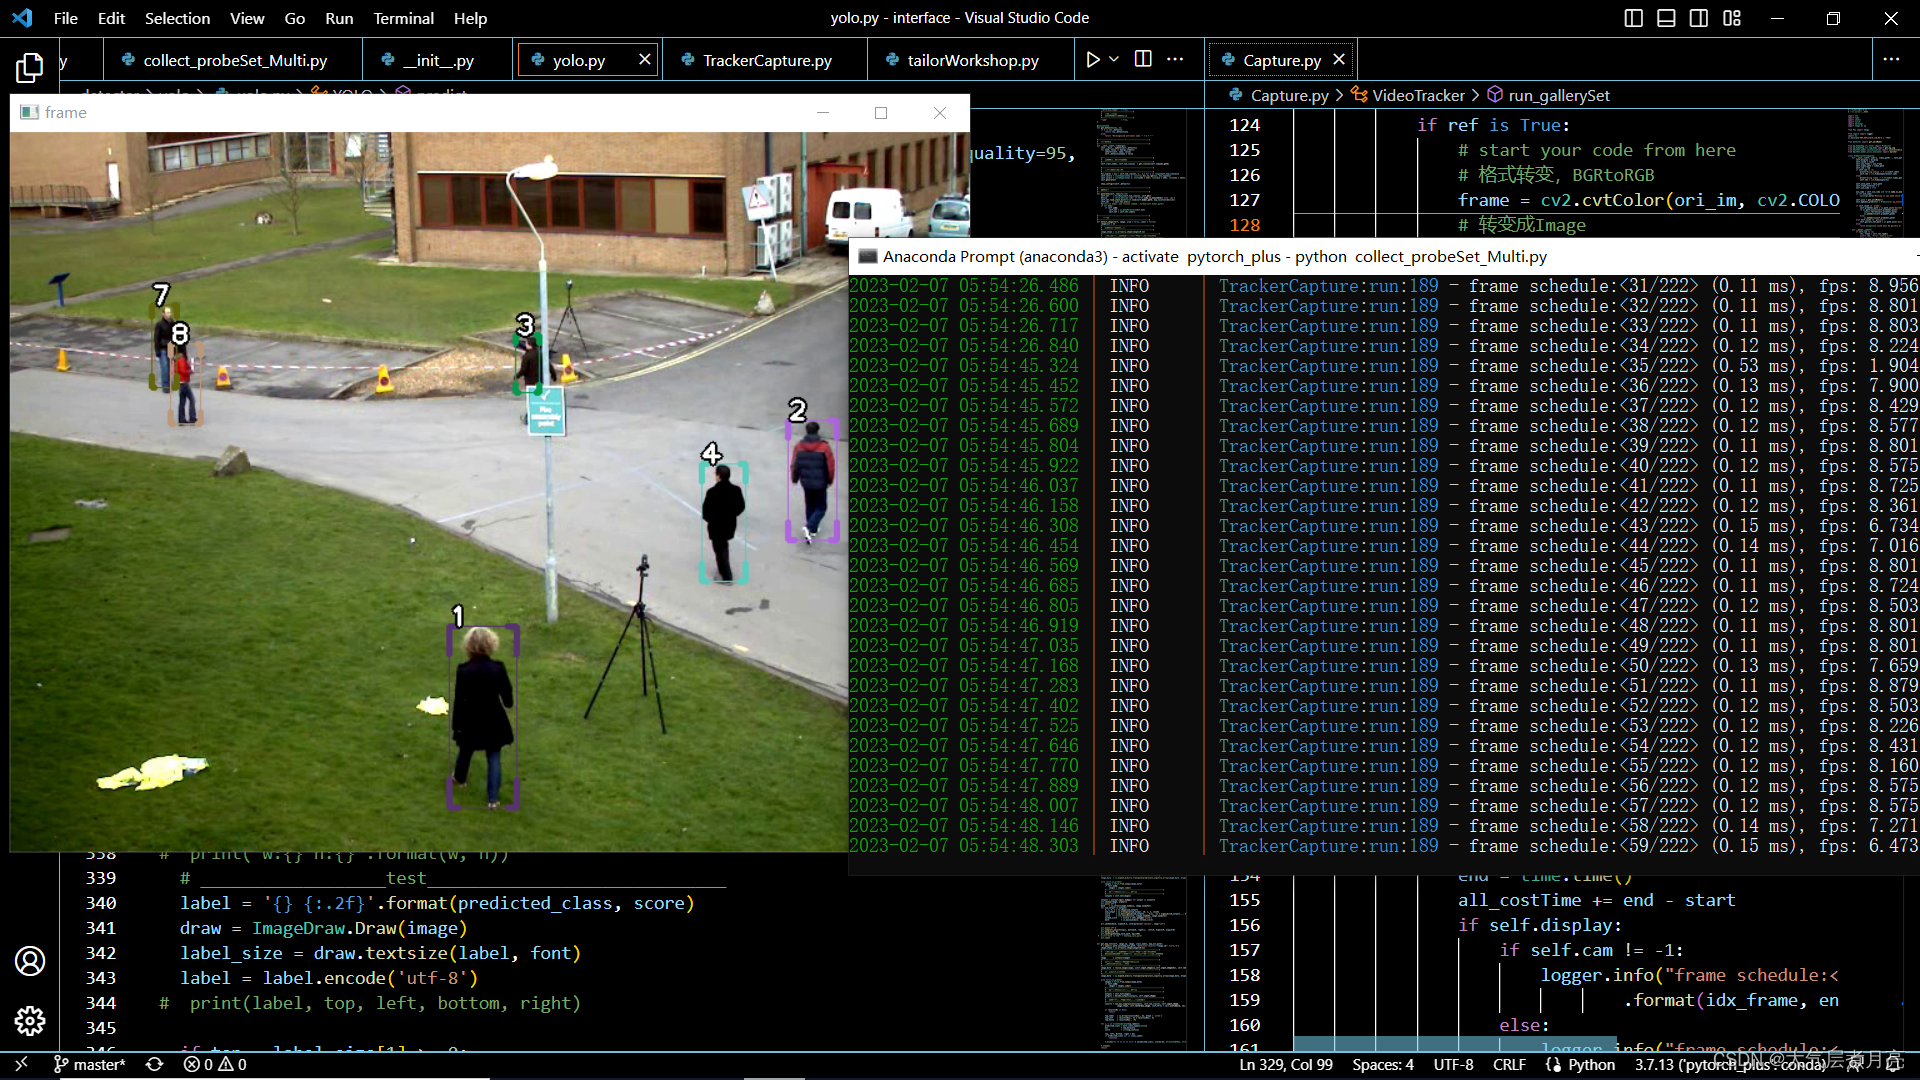Open the More Actions menu of the right editor group
The image size is (1920, 1080).
coord(1891,60)
